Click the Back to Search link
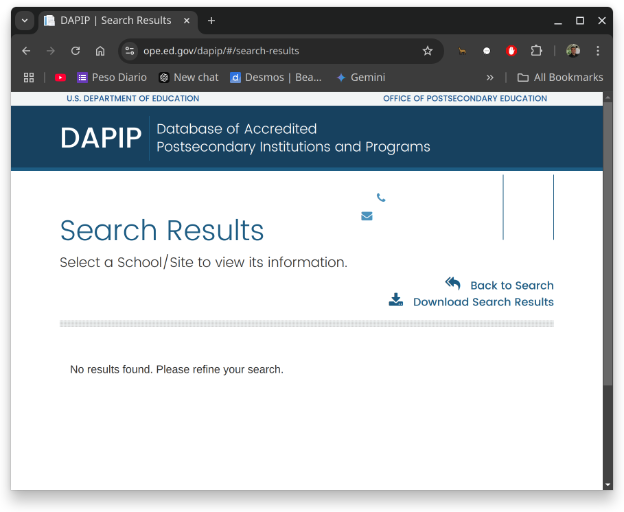The image size is (624, 512). pos(512,285)
